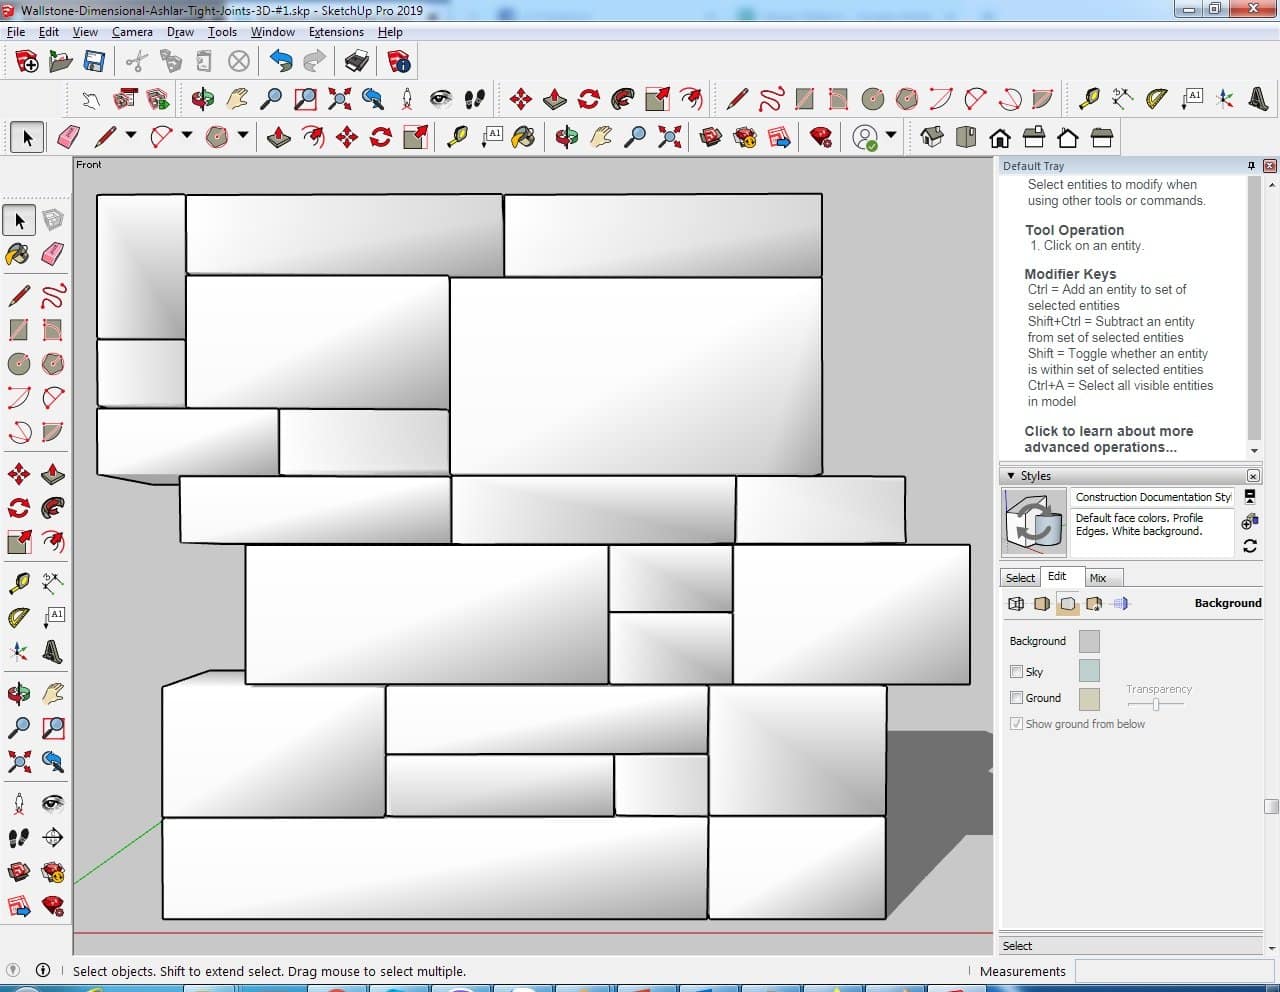Viewport: 1280px width, 992px height.
Task: Open the Camera menu
Action: [132, 32]
